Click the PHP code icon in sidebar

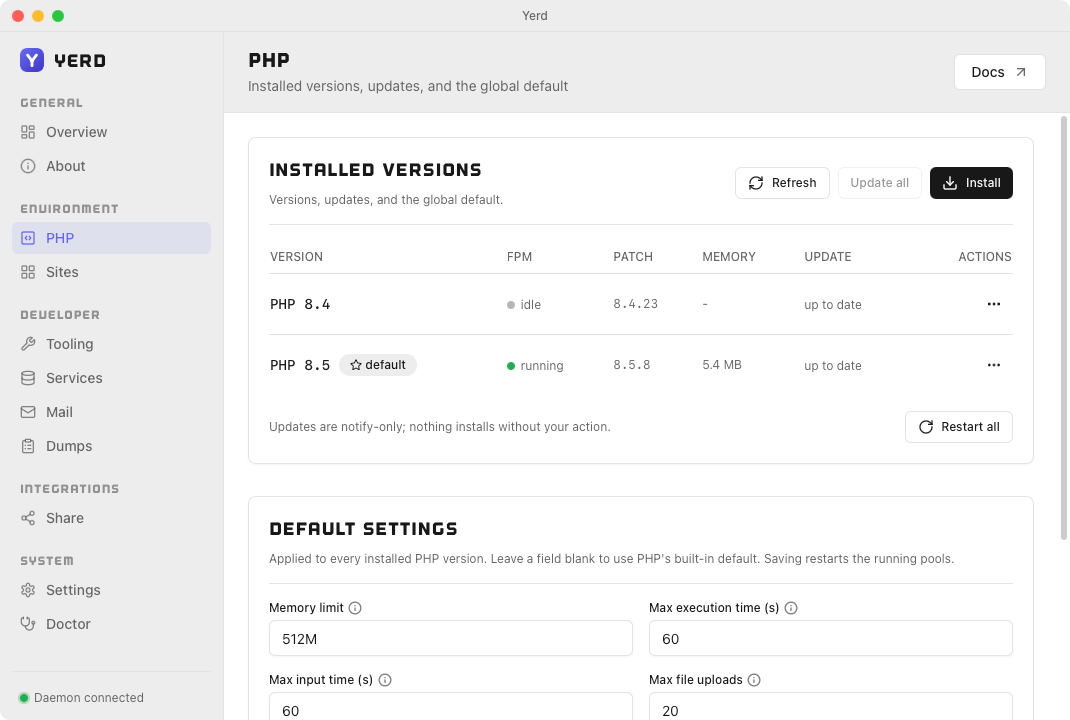[x=28, y=238]
